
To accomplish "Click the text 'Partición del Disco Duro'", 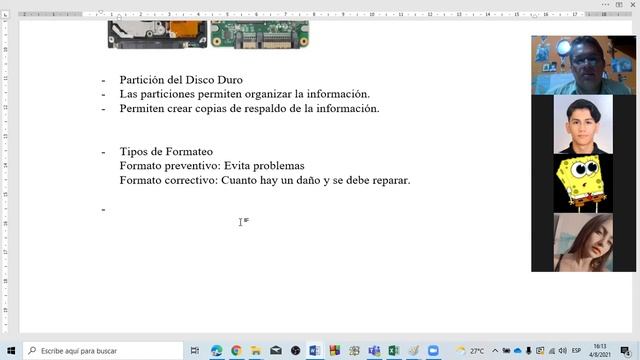I will tap(181, 80).
